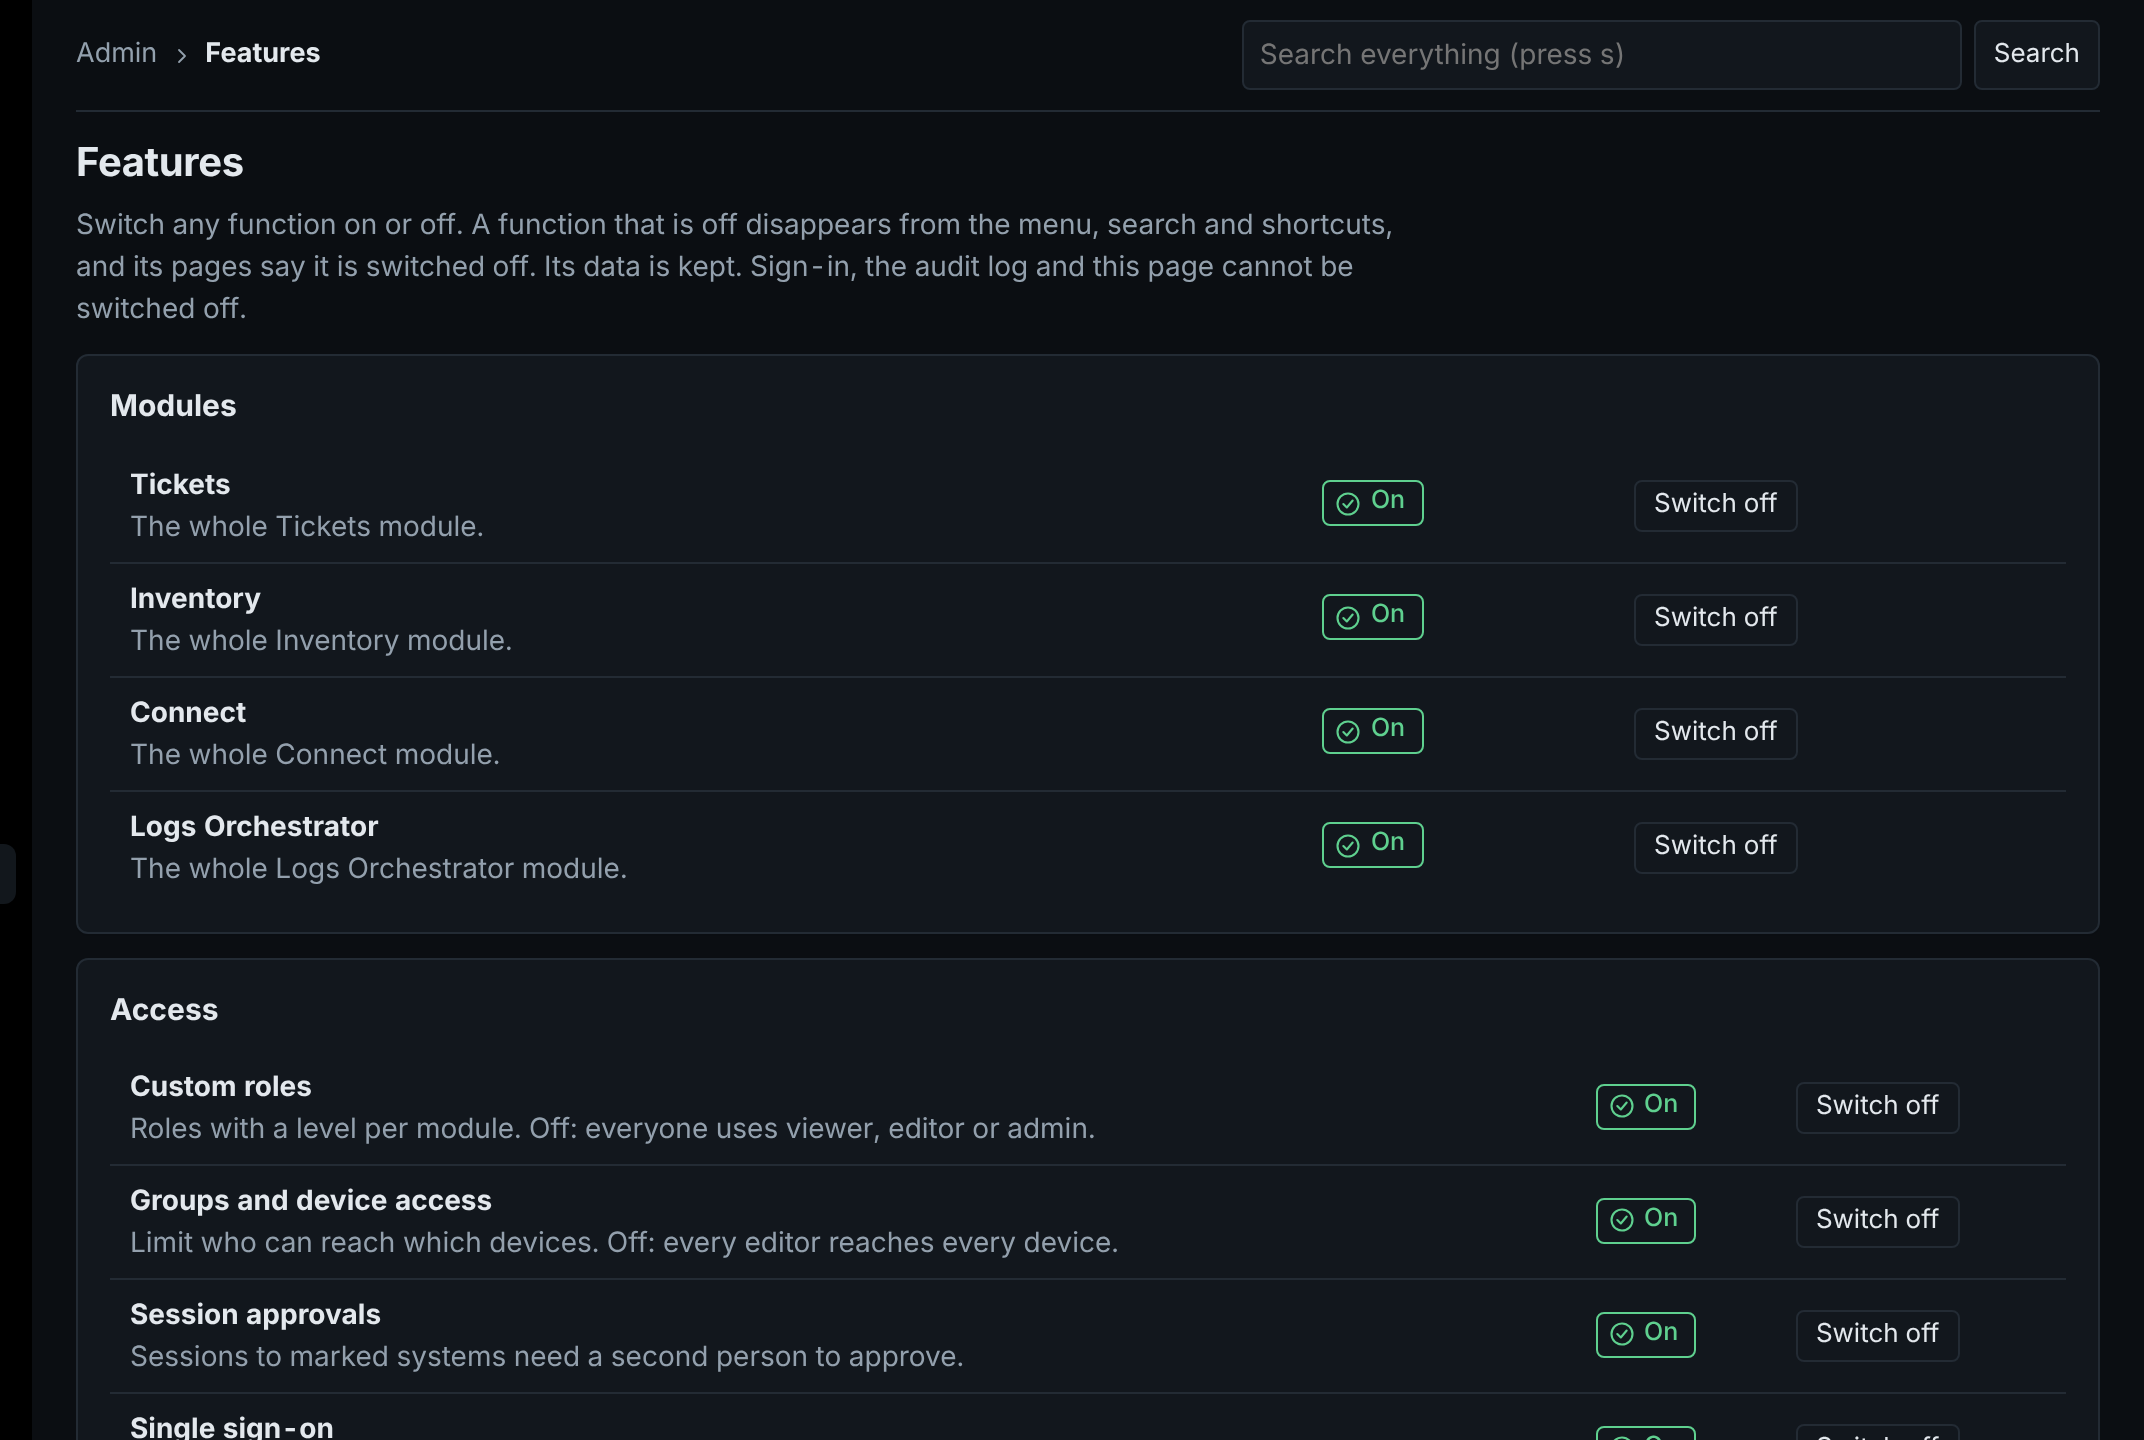
Task: Click the breadcrumb chevron separator after Admin
Action: [x=181, y=55]
